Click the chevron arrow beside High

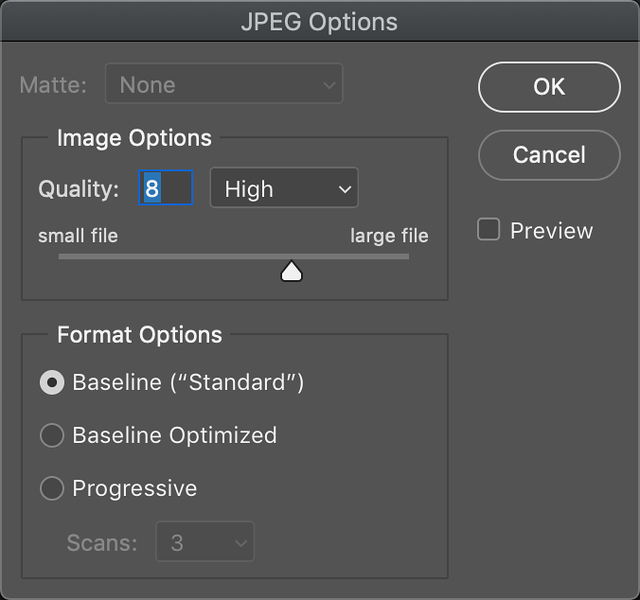345,189
